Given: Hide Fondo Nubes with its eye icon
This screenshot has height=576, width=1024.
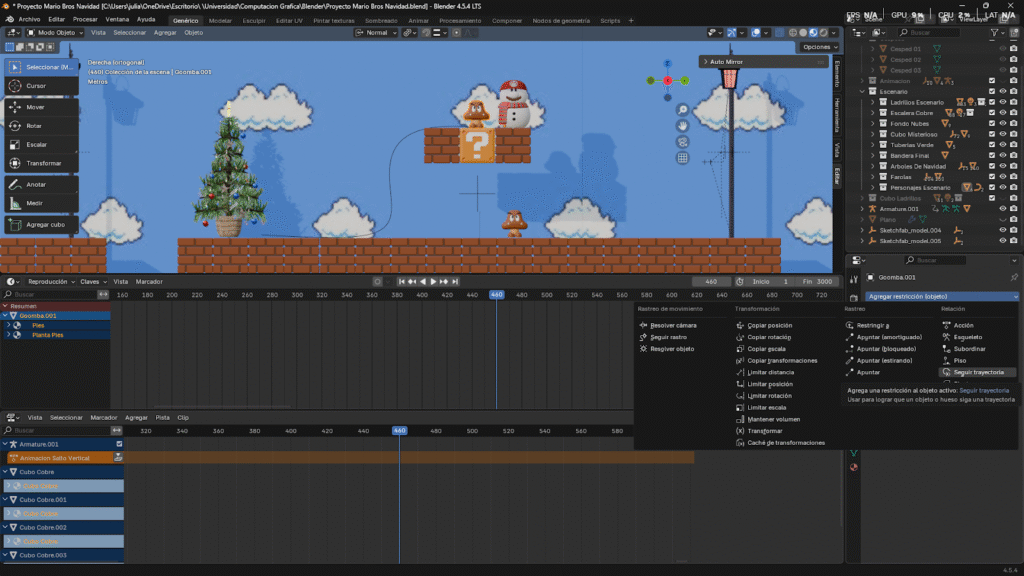Looking at the screenshot, I should click(x=1003, y=123).
